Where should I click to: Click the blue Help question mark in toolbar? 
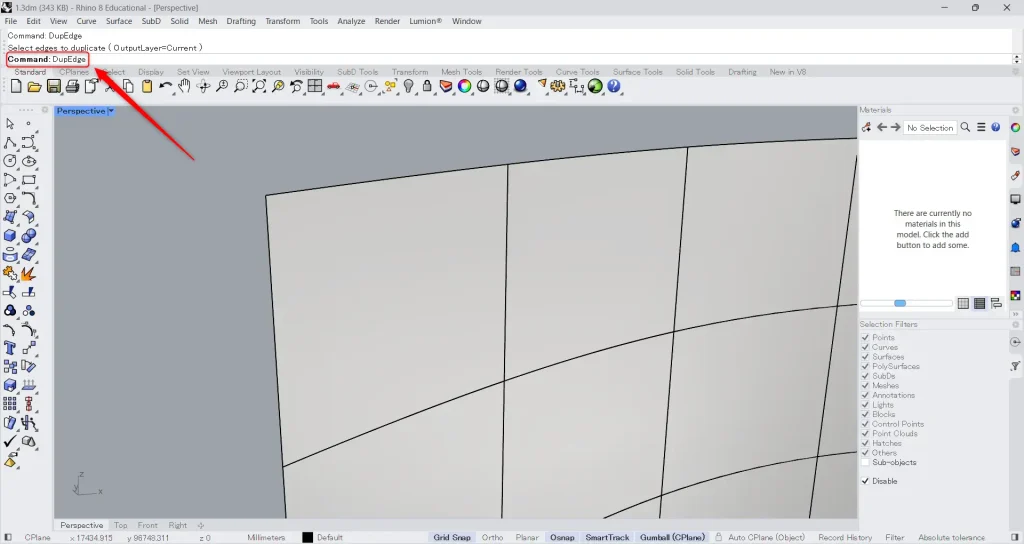(614, 86)
